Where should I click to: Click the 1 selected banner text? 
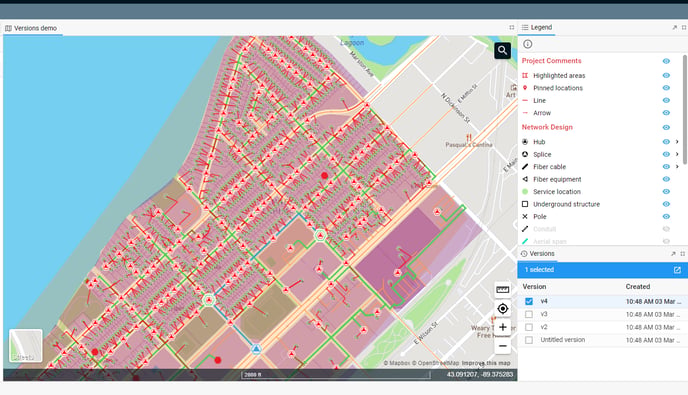[x=539, y=270]
